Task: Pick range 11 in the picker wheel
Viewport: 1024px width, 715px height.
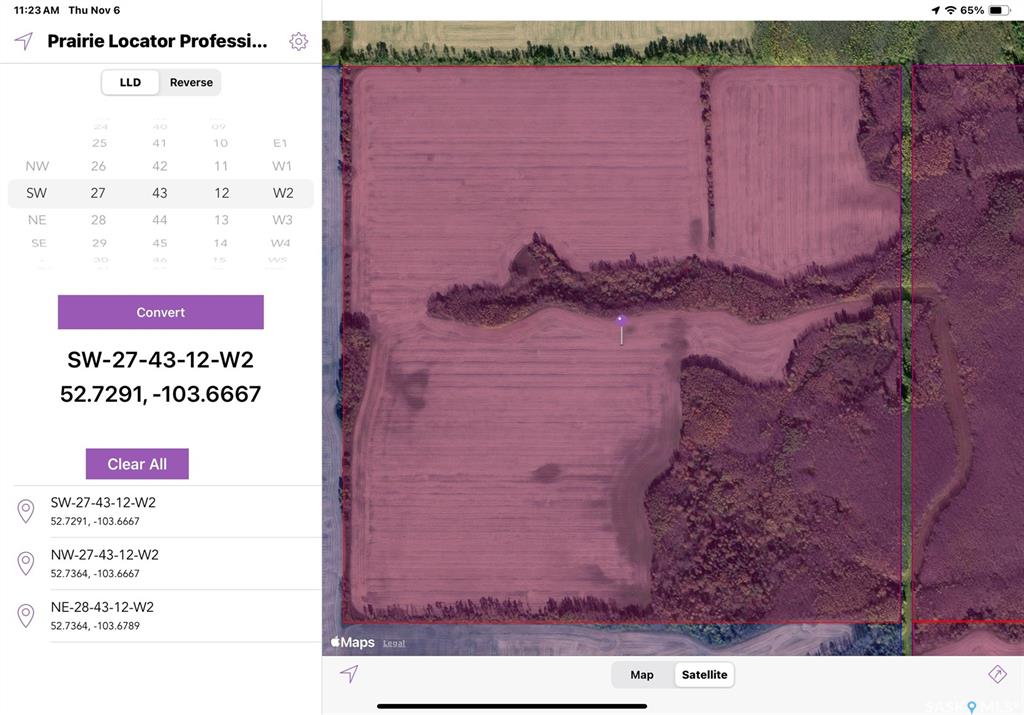Action: [220, 166]
